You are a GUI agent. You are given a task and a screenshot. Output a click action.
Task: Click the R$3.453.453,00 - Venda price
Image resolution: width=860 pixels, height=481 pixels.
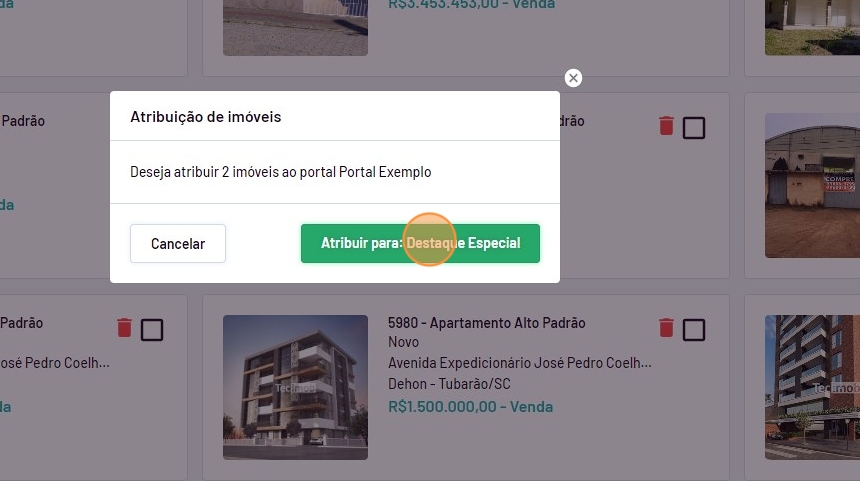point(471,4)
